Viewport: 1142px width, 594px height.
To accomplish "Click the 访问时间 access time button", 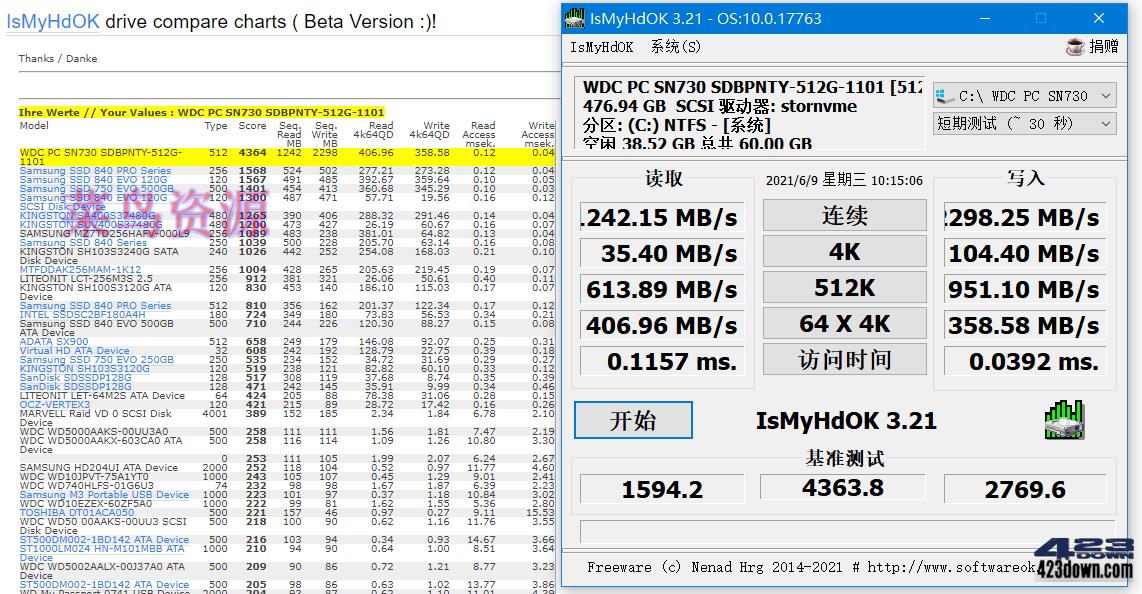I will point(843,359).
